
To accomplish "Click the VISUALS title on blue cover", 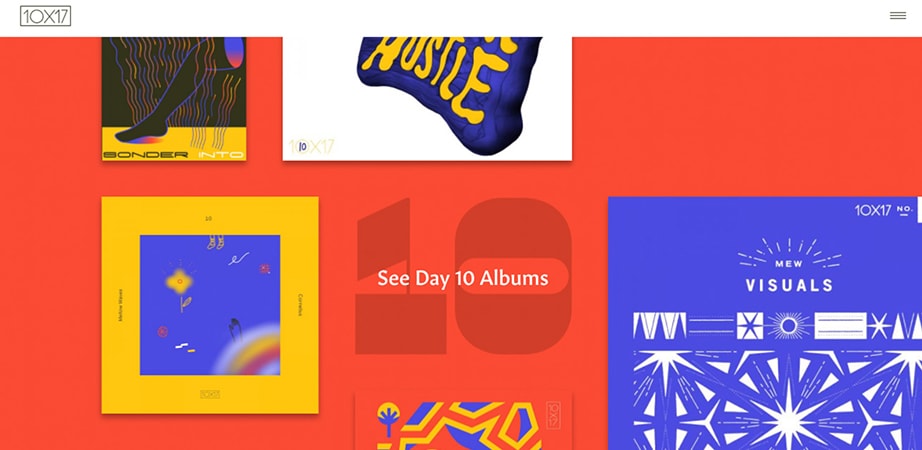I will (789, 286).
